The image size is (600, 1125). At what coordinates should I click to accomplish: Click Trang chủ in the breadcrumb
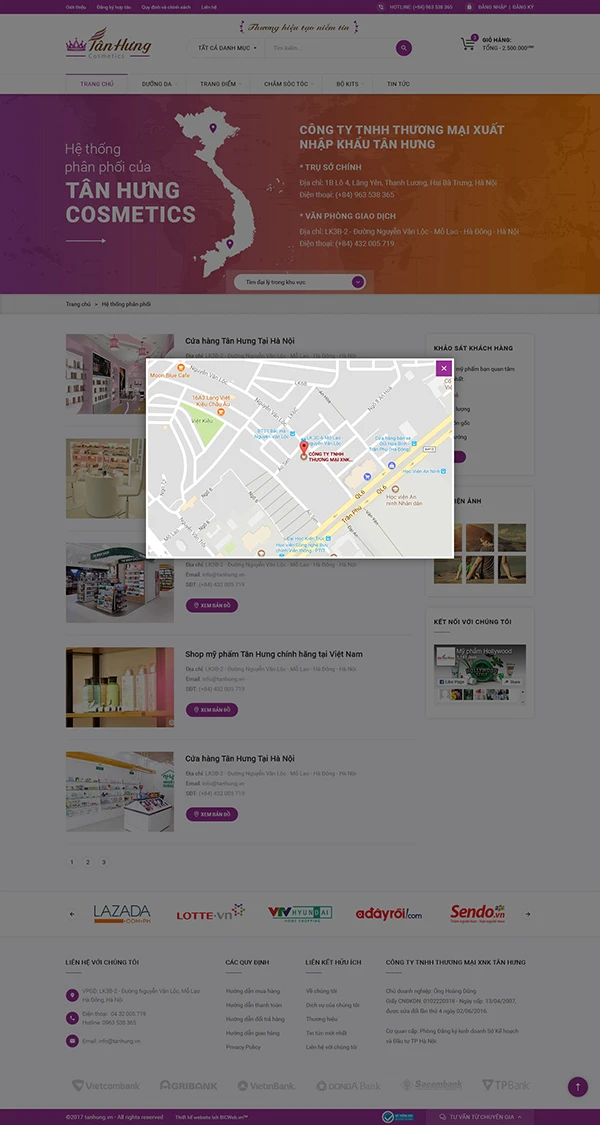pyautogui.click(x=78, y=304)
